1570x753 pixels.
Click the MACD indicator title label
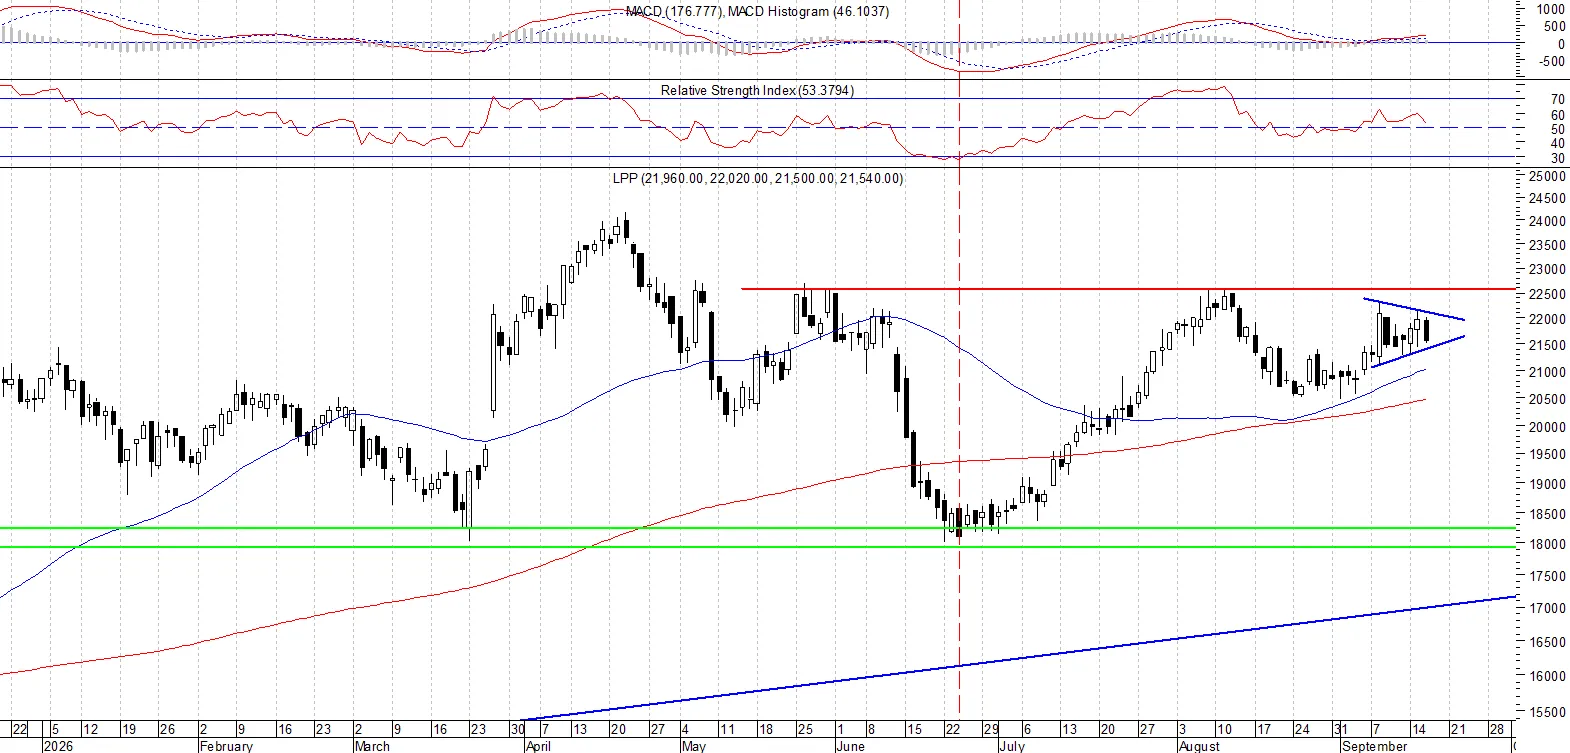pyautogui.click(x=757, y=11)
